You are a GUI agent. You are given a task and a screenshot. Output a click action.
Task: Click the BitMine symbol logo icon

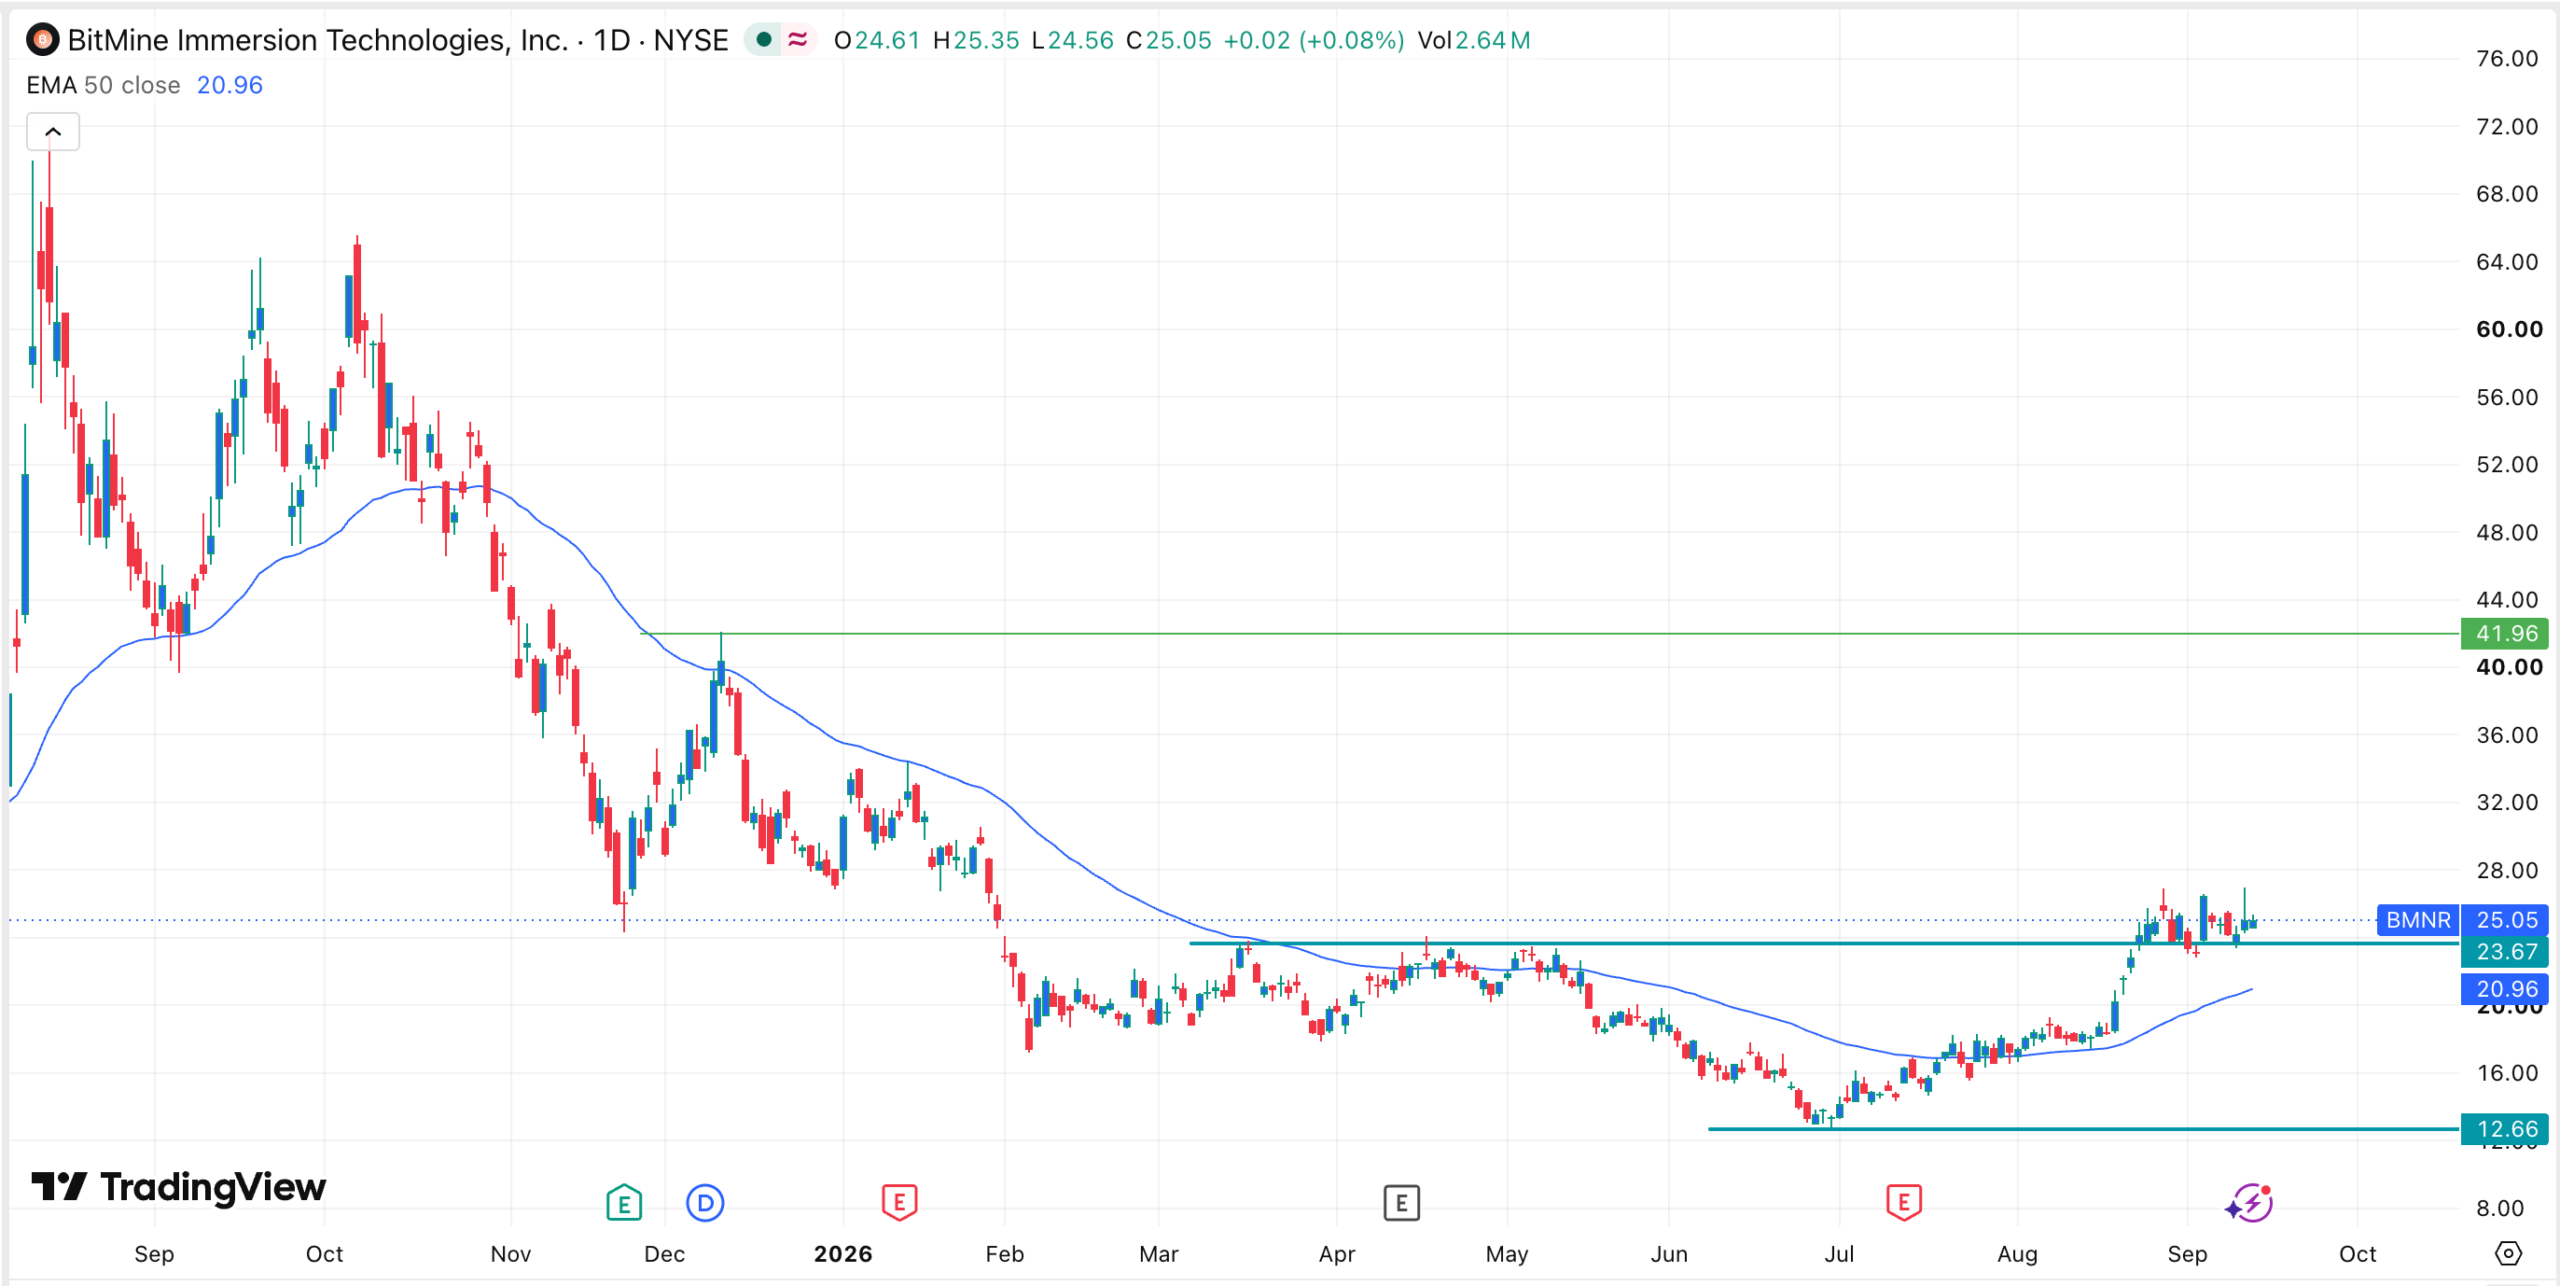42,40
